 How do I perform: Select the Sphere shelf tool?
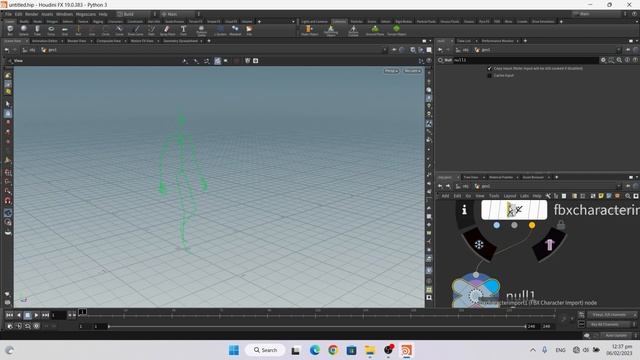(24, 30)
